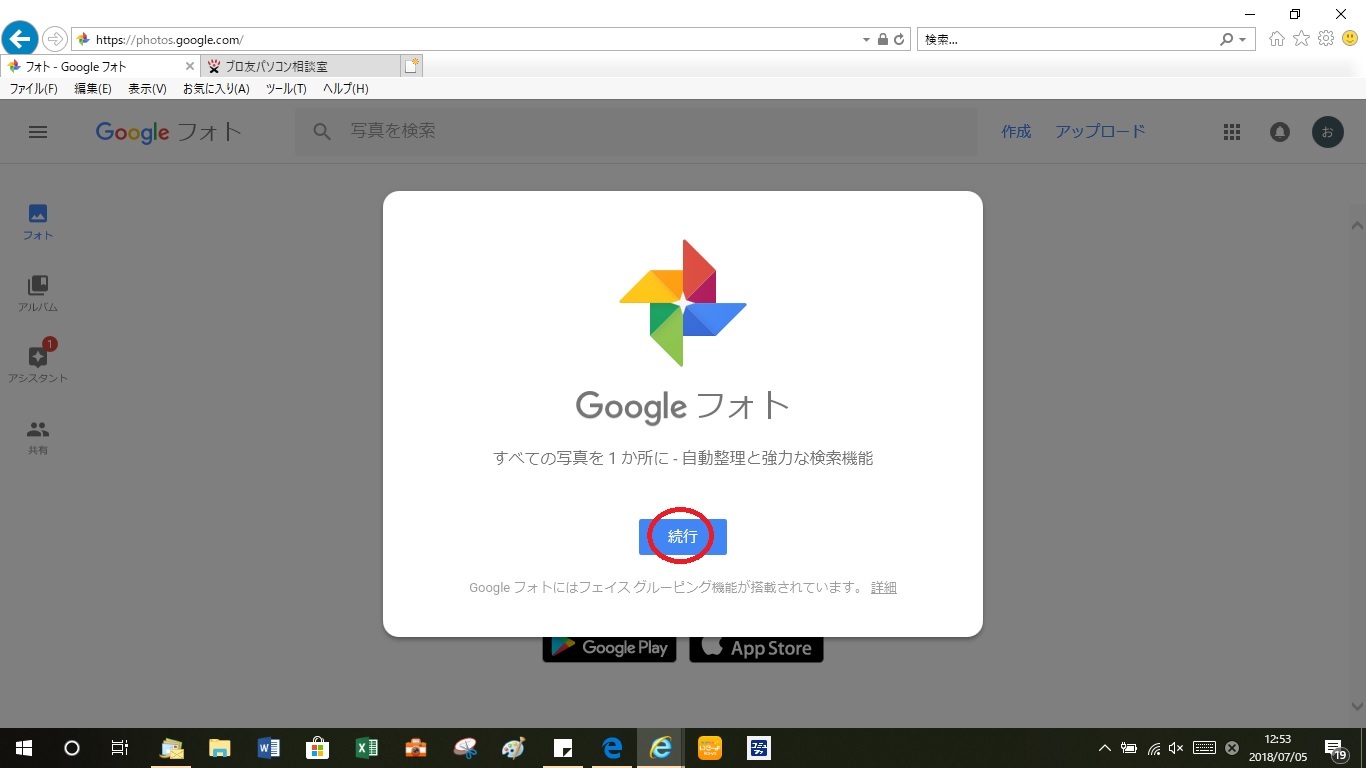Click the hamburger main menu icon
1366x768 pixels.
point(38,132)
